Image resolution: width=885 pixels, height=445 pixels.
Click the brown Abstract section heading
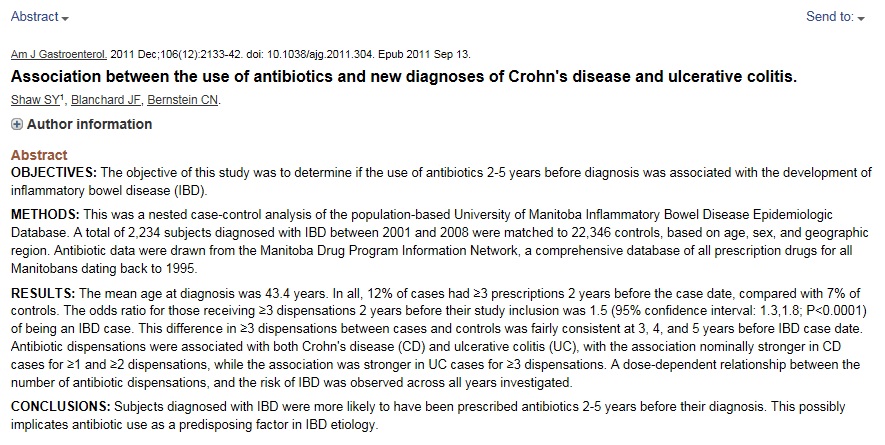[x=39, y=155]
